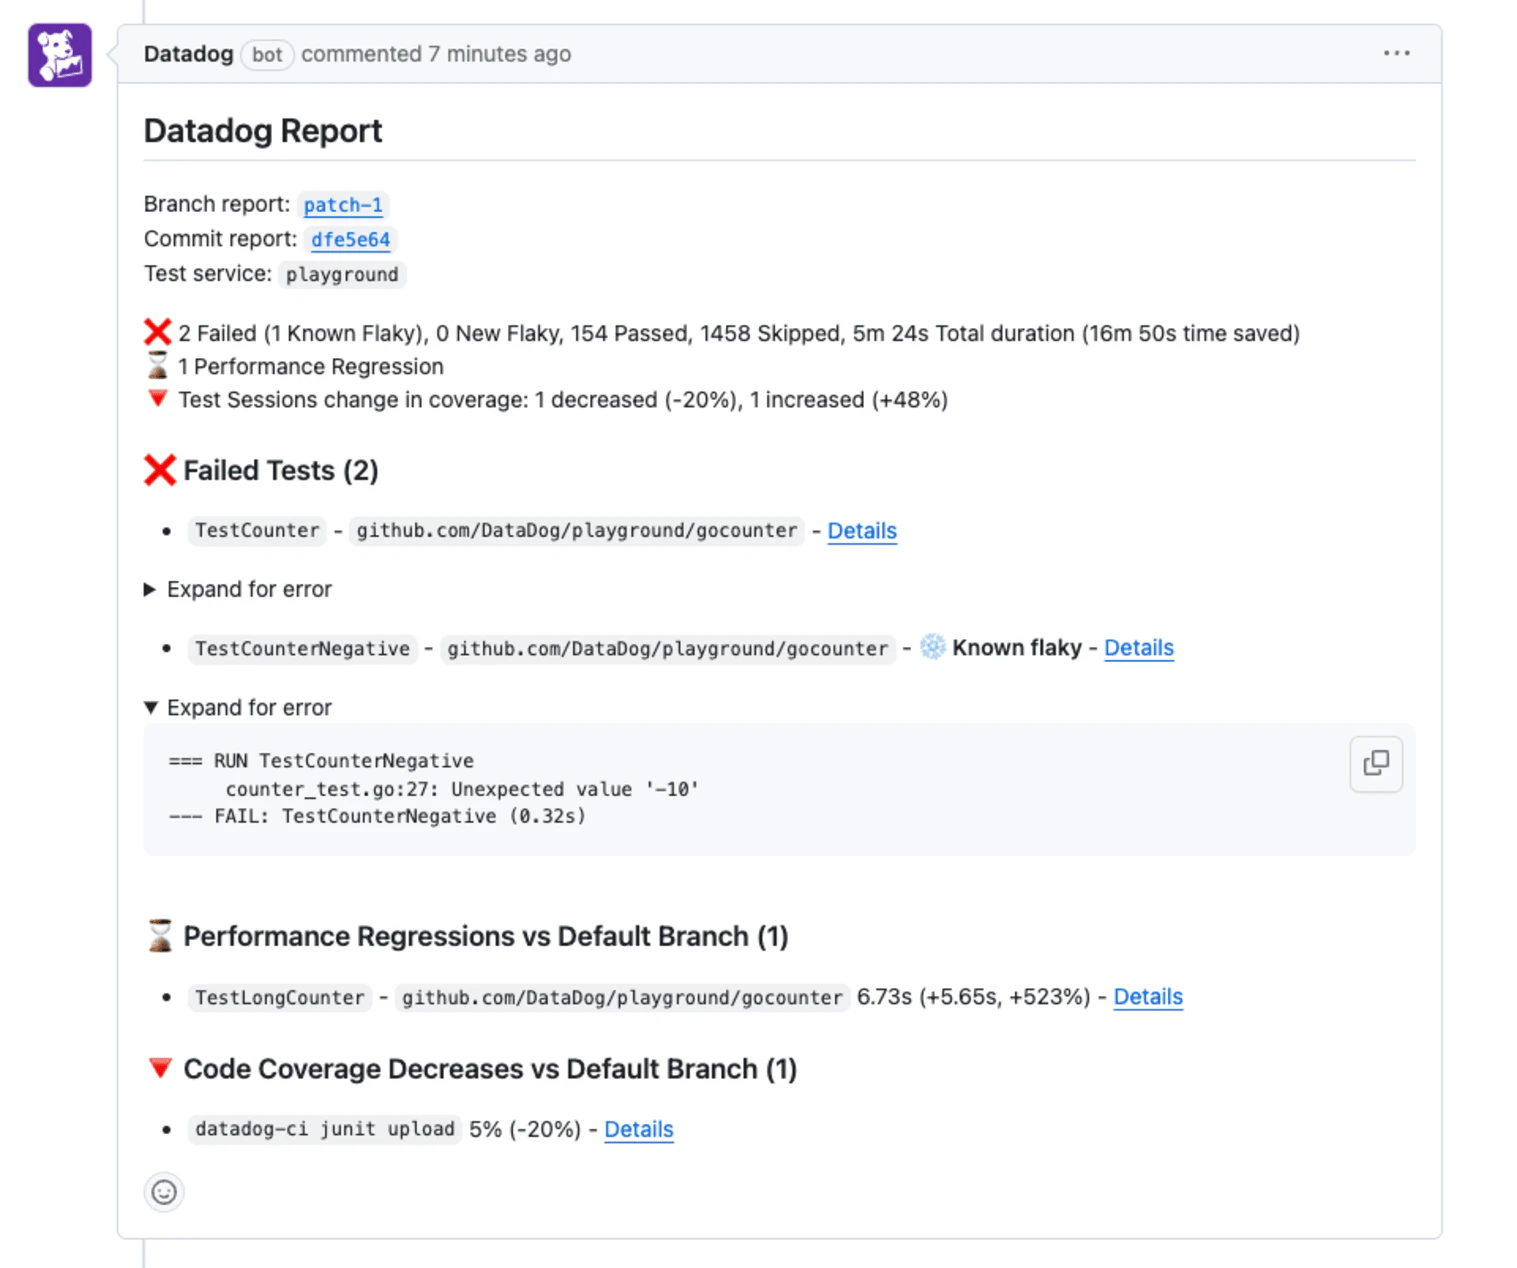
Task: Click red triangle beside Code Coverage Decreases
Action: pos(160,1068)
